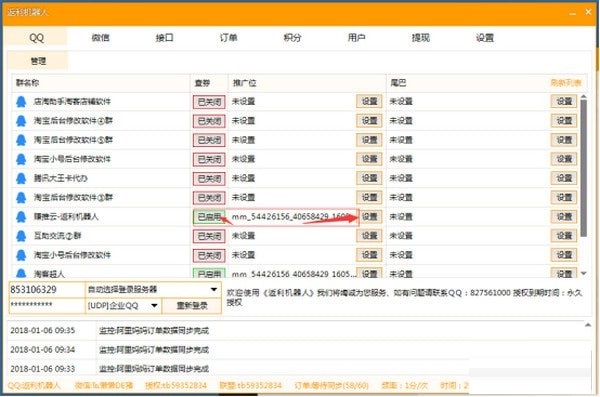Click the penguin icon beside 互助交流②群
600x397 pixels.
[21, 236]
